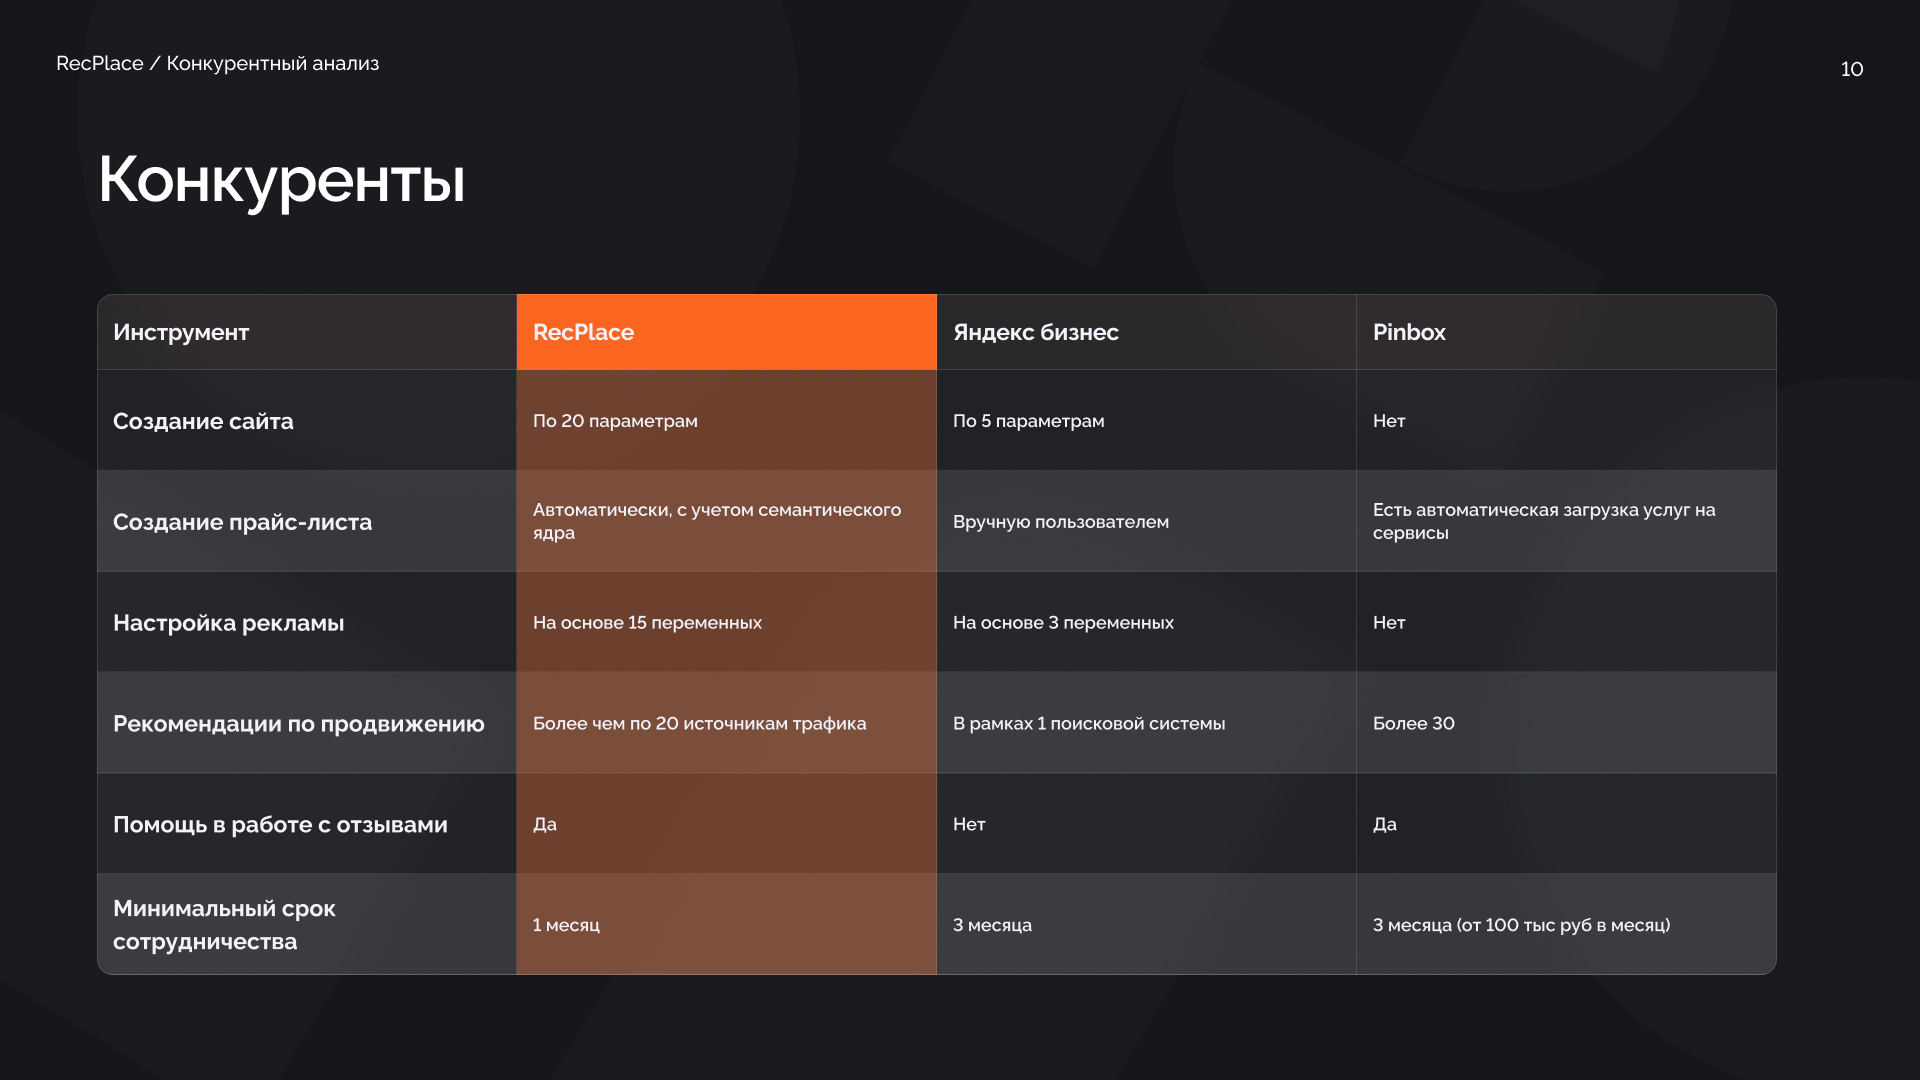
Task: Click the По 5 параметрам cell
Action: point(1028,421)
